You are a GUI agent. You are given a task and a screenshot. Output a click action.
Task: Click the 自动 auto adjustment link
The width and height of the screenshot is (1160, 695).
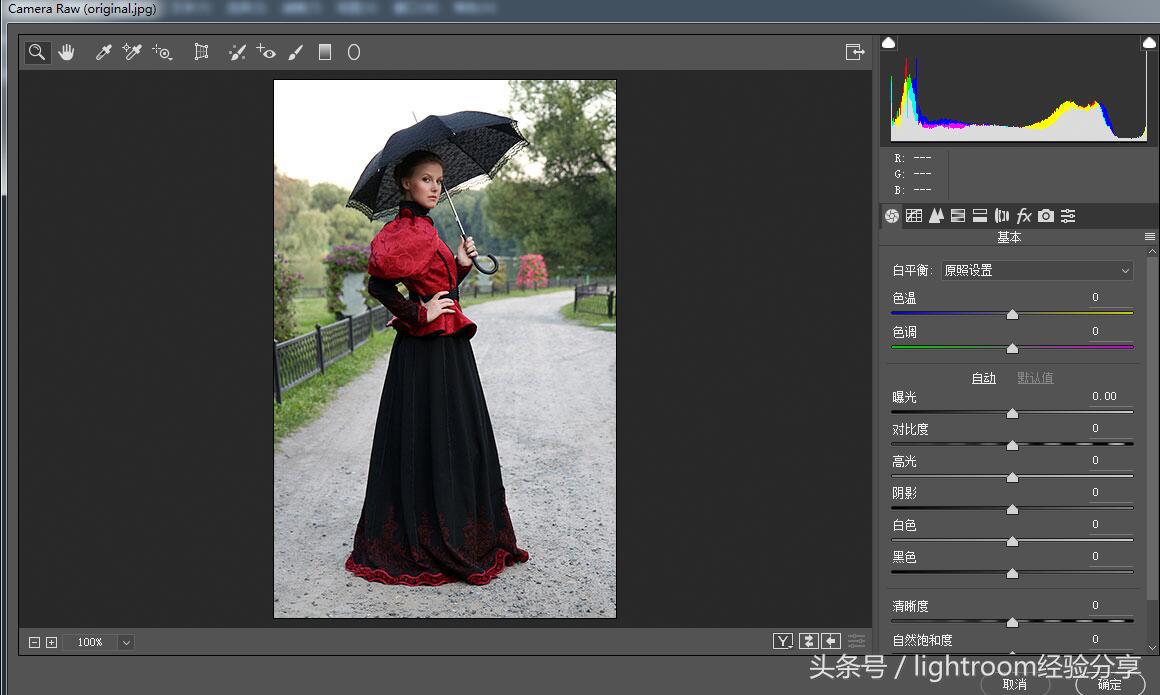click(x=983, y=378)
